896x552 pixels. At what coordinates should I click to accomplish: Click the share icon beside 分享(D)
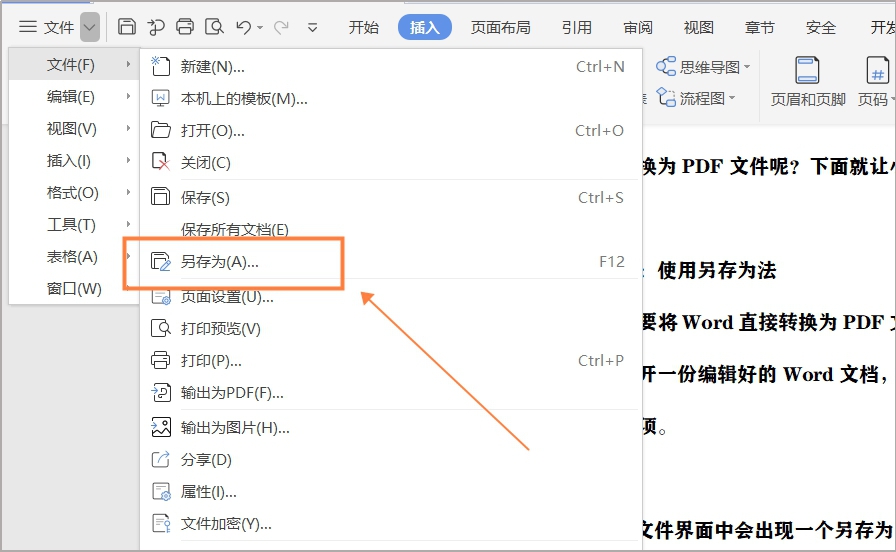tap(161, 459)
